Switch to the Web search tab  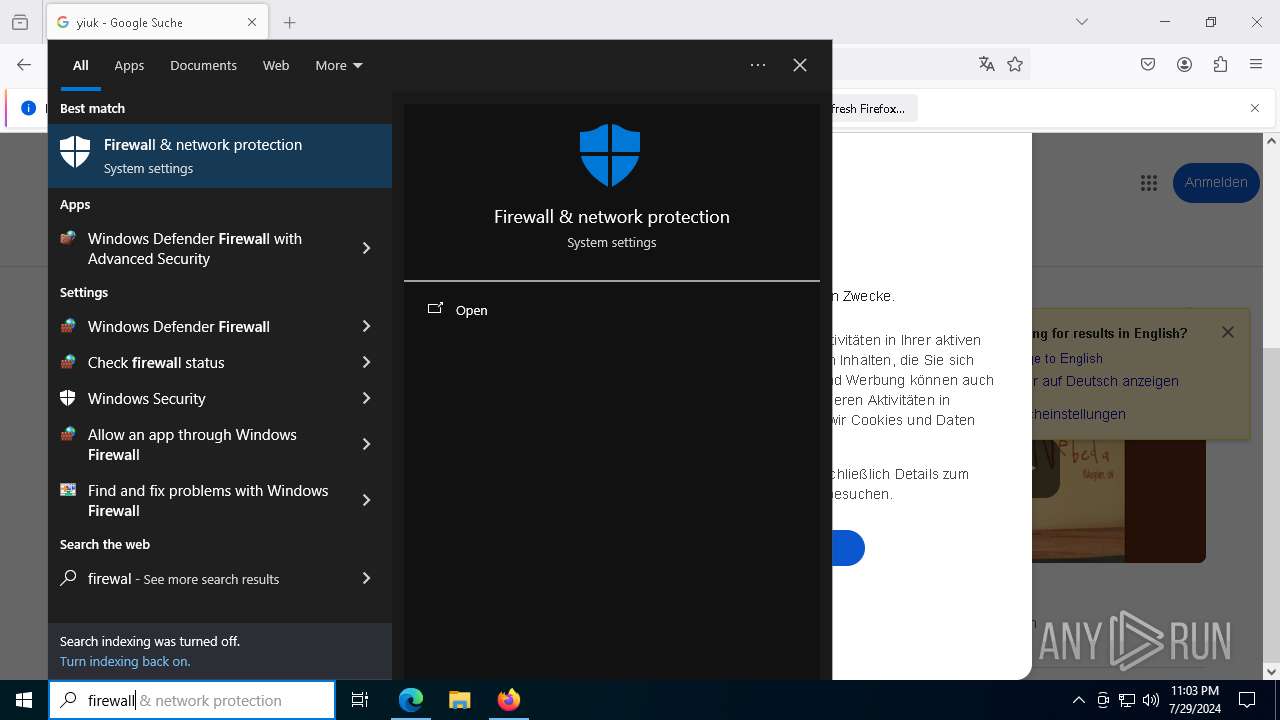coord(276,65)
